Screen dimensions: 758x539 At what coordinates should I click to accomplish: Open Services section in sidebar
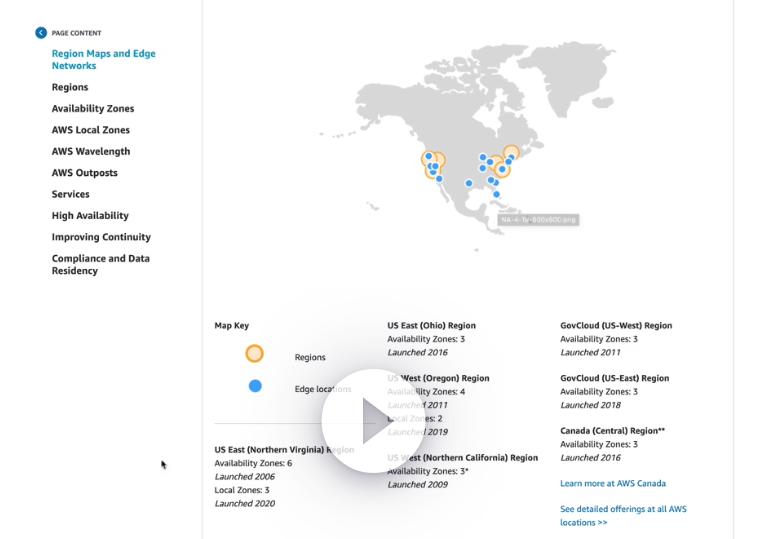click(71, 194)
